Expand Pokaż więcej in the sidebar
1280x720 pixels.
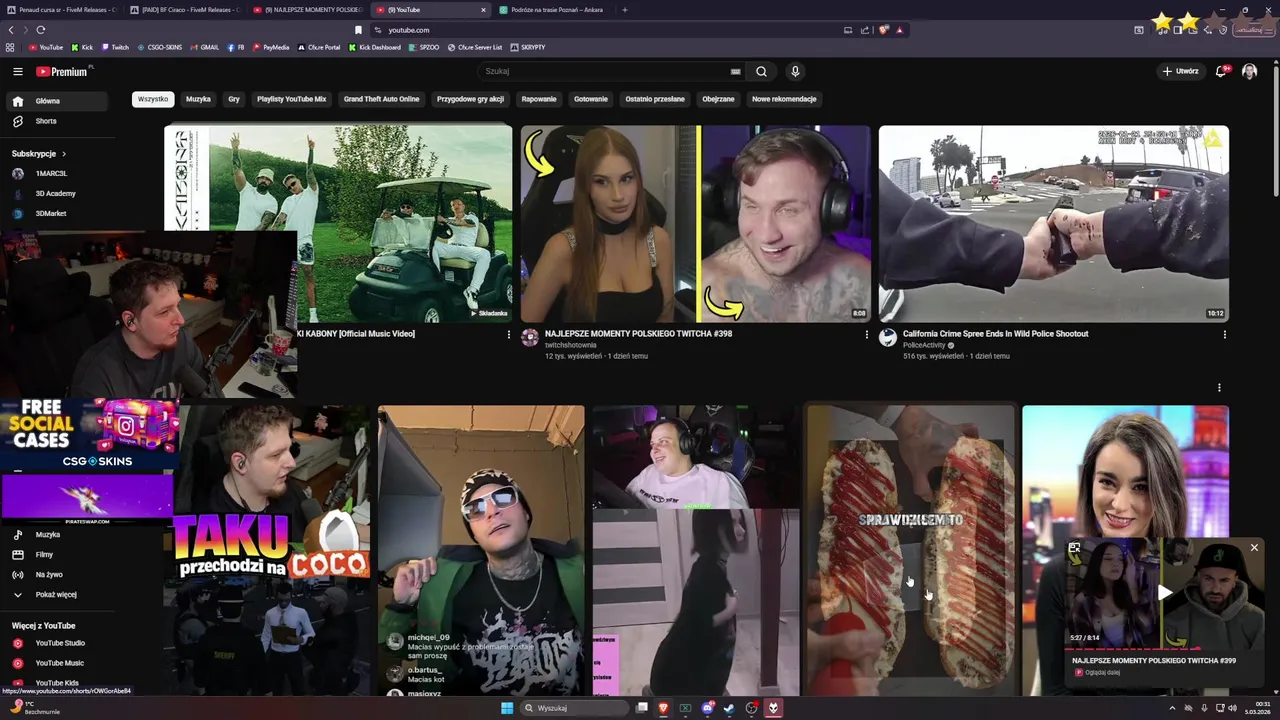point(56,594)
